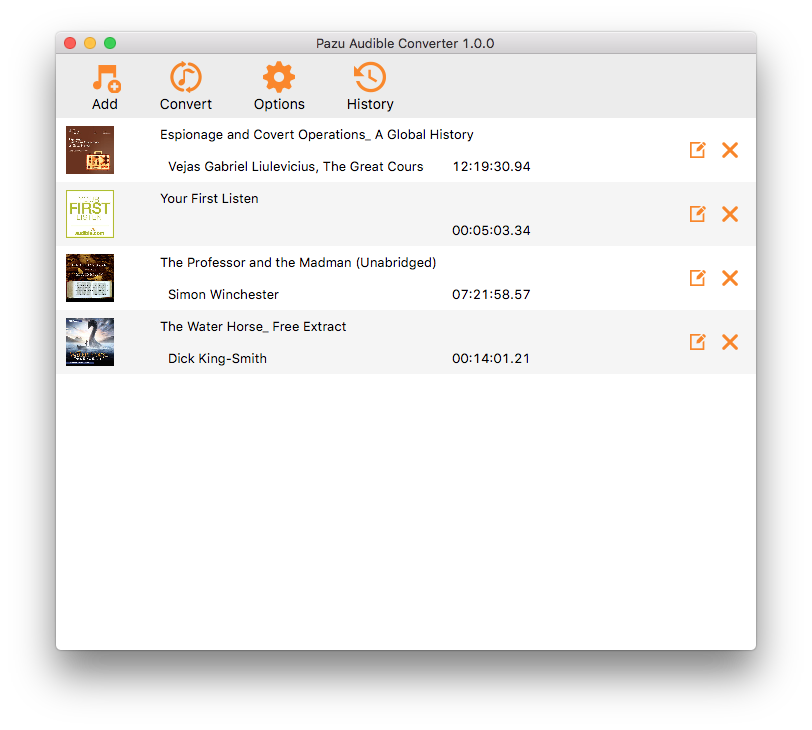The width and height of the screenshot is (812, 730).
Task: Remove Espionage and Covert Operations from list
Action: (730, 150)
